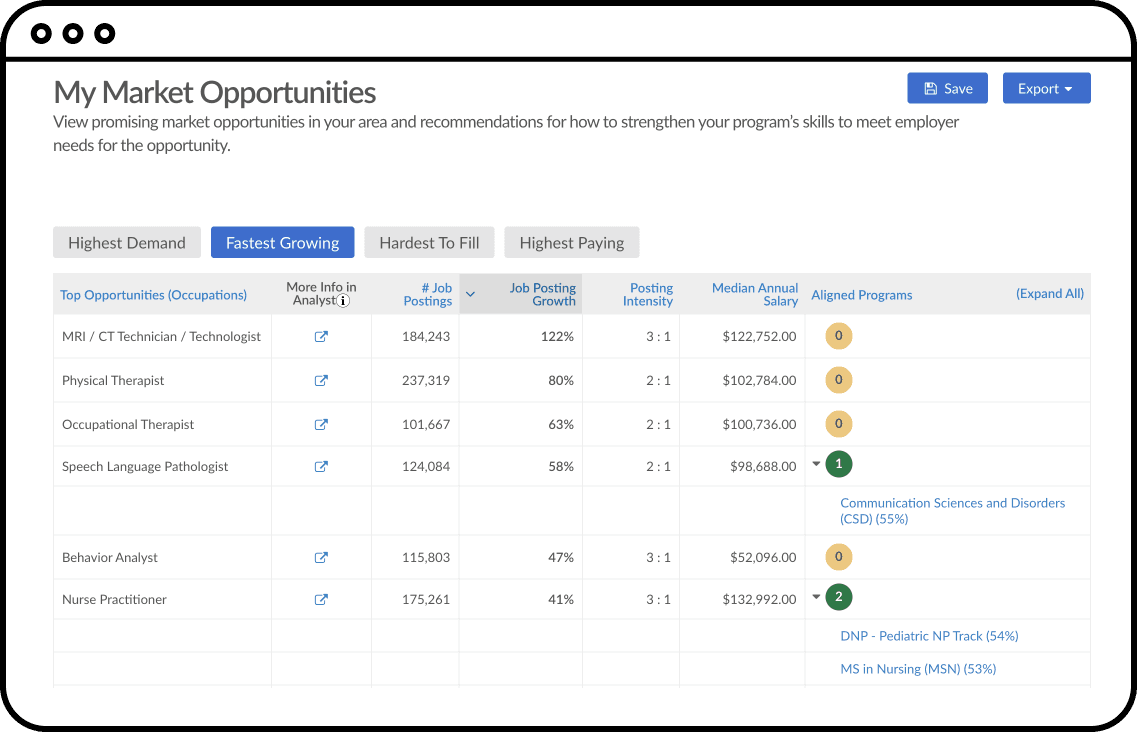Open DNP - Pediatric NP Track program
1137x732 pixels.
click(929, 636)
